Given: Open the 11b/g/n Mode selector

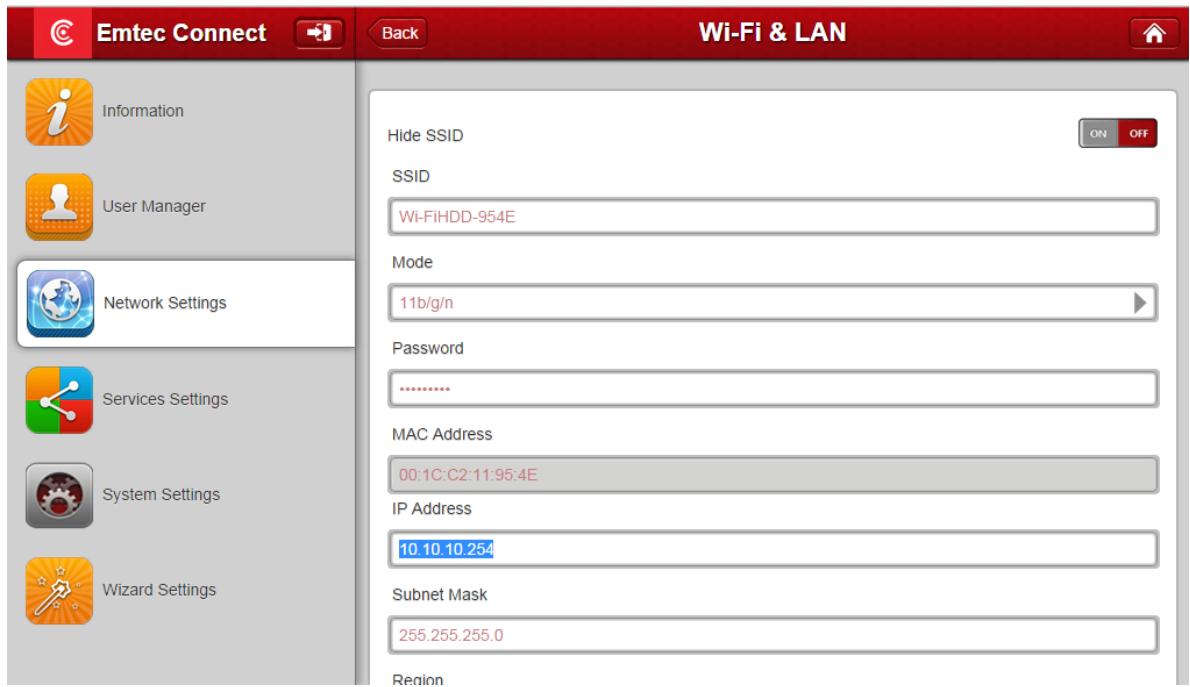Looking at the screenshot, I should pyautogui.click(x=773, y=303).
